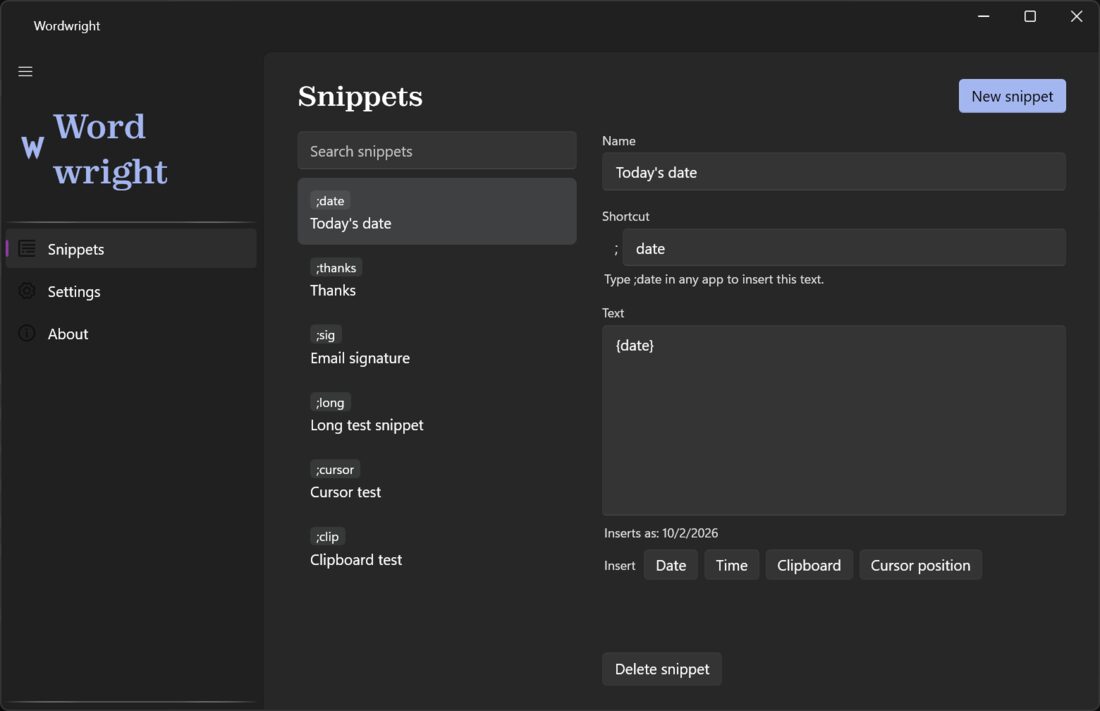Click the ;long shortcut tag
This screenshot has height=711, width=1100.
(x=330, y=402)
